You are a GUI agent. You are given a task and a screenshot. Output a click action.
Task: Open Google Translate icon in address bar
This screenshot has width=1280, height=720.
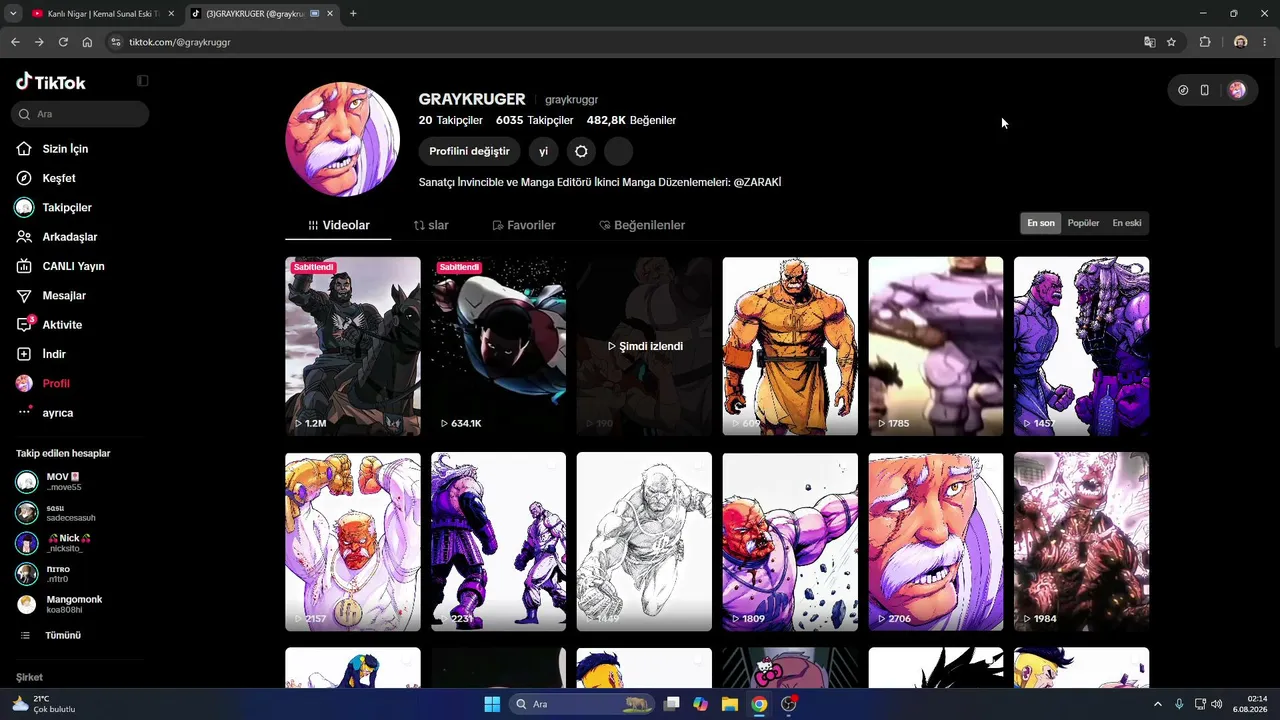(1150, 42)
